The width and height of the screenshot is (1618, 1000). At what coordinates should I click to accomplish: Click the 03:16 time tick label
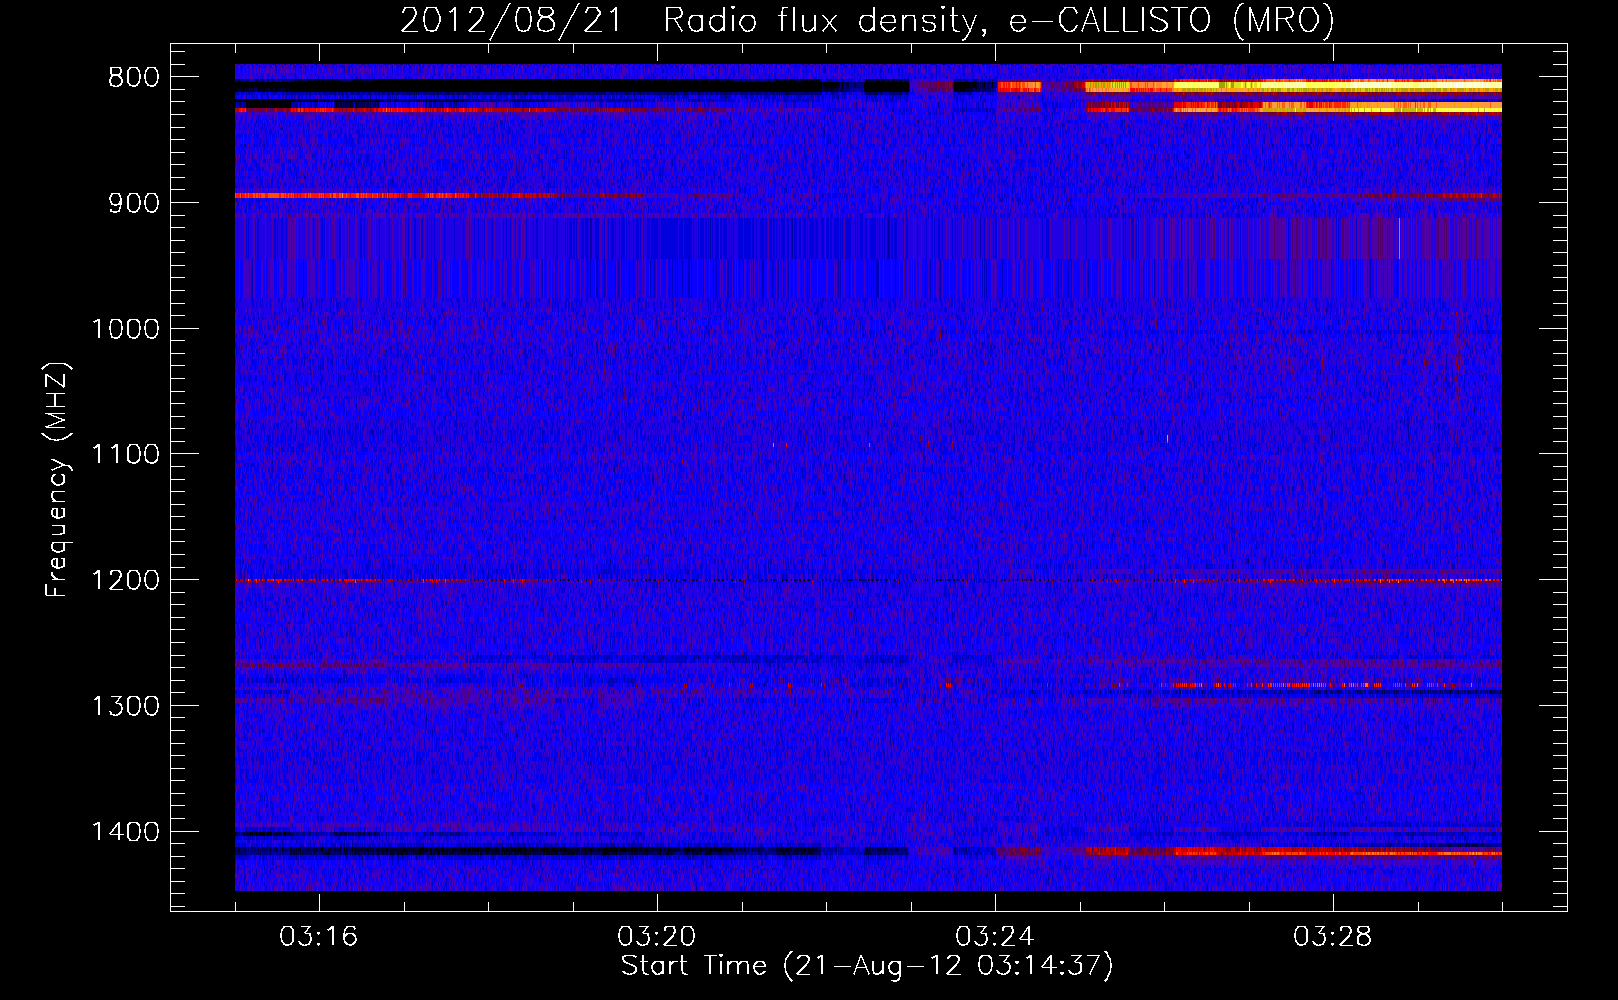(x=318, y=937)
